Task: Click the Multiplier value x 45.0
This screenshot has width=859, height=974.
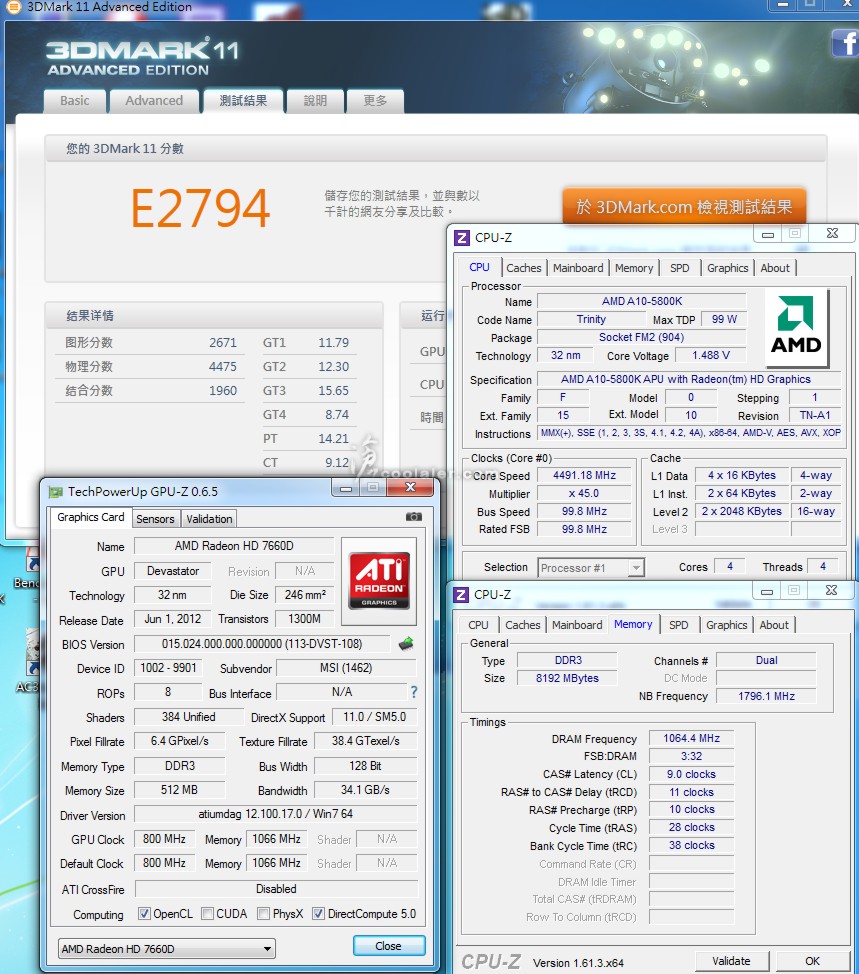Action: pos(584,493)
